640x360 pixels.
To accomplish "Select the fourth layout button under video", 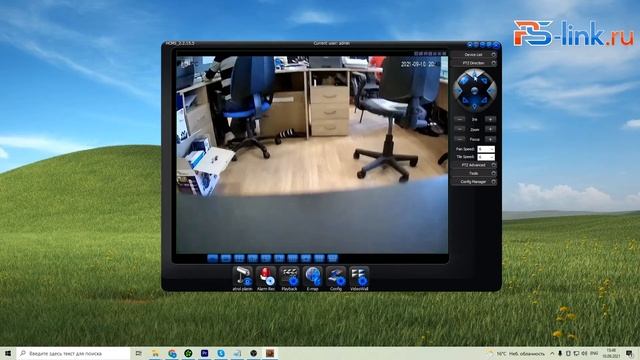I will 253,258.
